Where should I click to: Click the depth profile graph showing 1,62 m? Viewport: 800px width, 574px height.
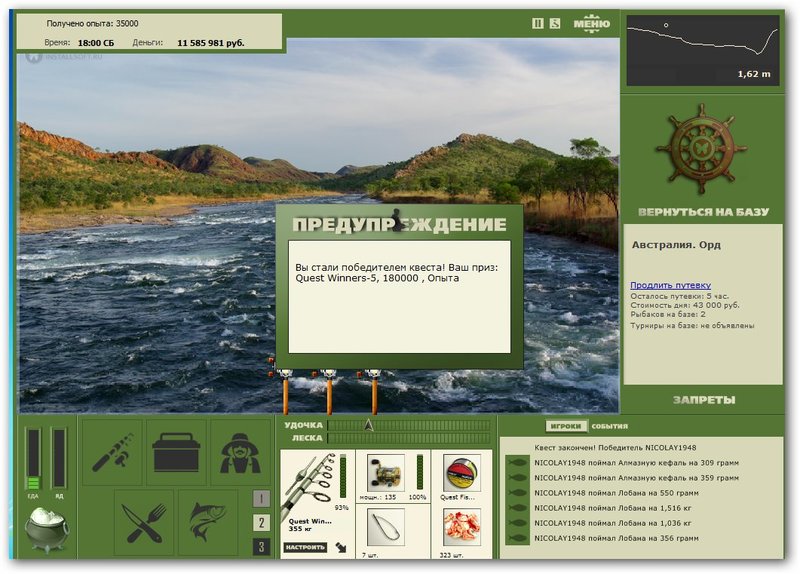pyautogui.click(x=703, y=50)
